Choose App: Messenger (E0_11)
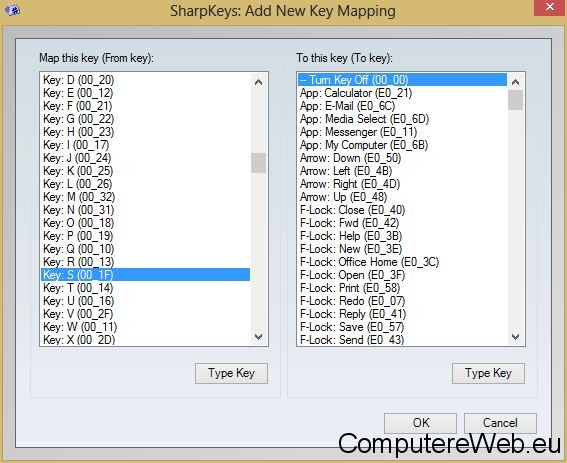This screenshot has height=463, width=567. (402, 132)
